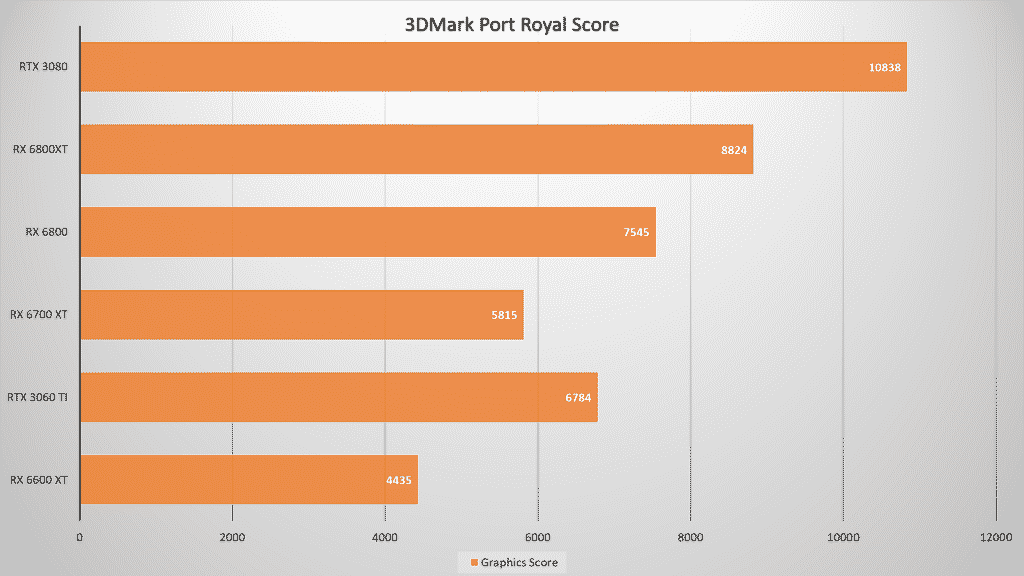Image resolution: width=1024 pixels, height=576 pixels.
Task: Click the data label 7545
Action: (636, 232)
